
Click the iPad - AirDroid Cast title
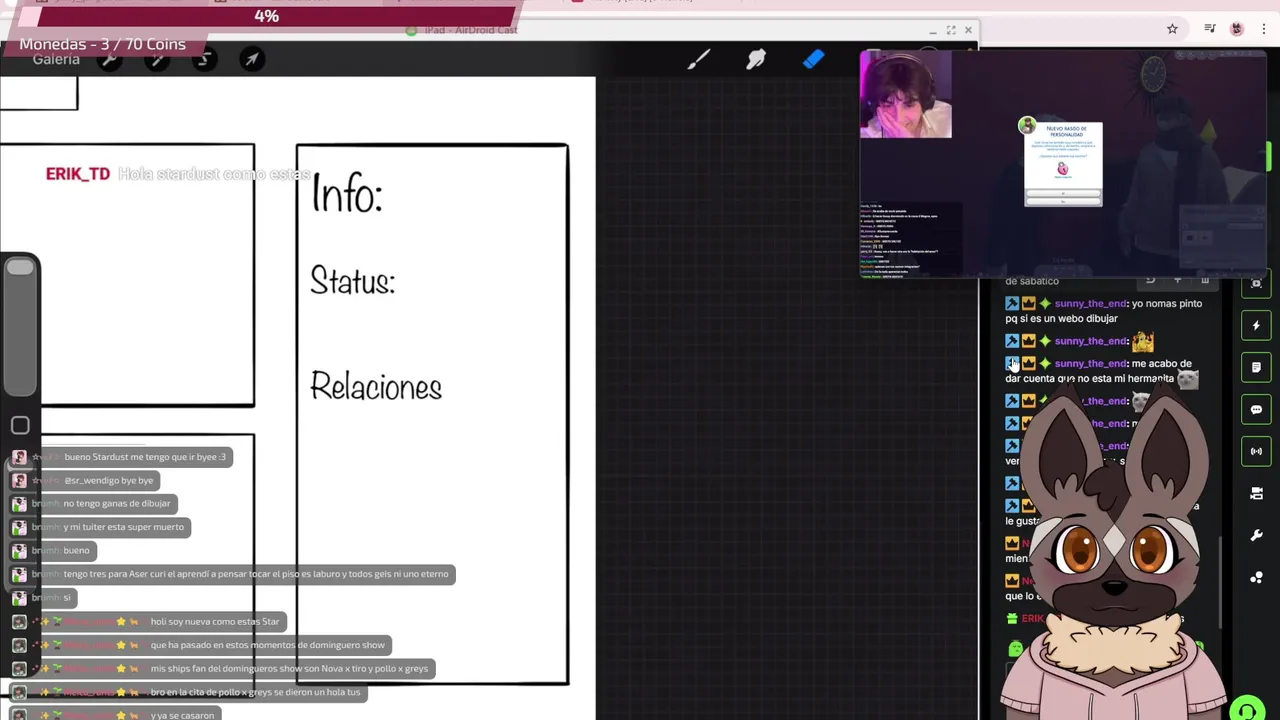[470, 30]
